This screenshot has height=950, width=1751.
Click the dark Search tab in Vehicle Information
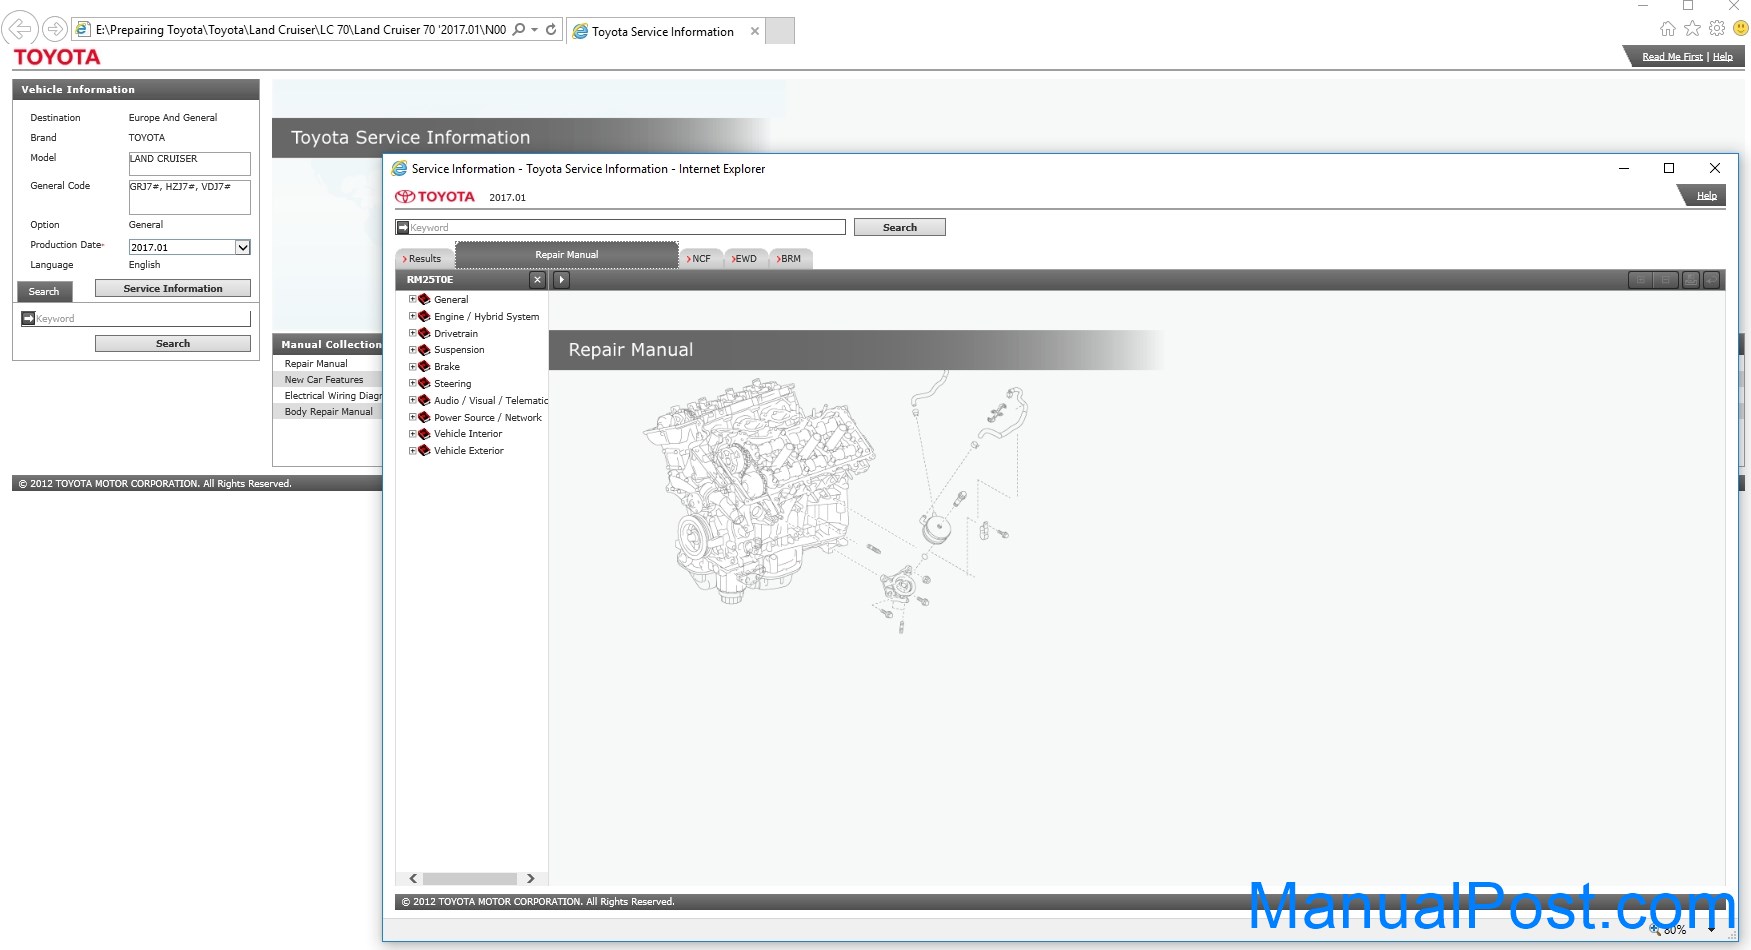pyautogui.click(x=44, y=292)
